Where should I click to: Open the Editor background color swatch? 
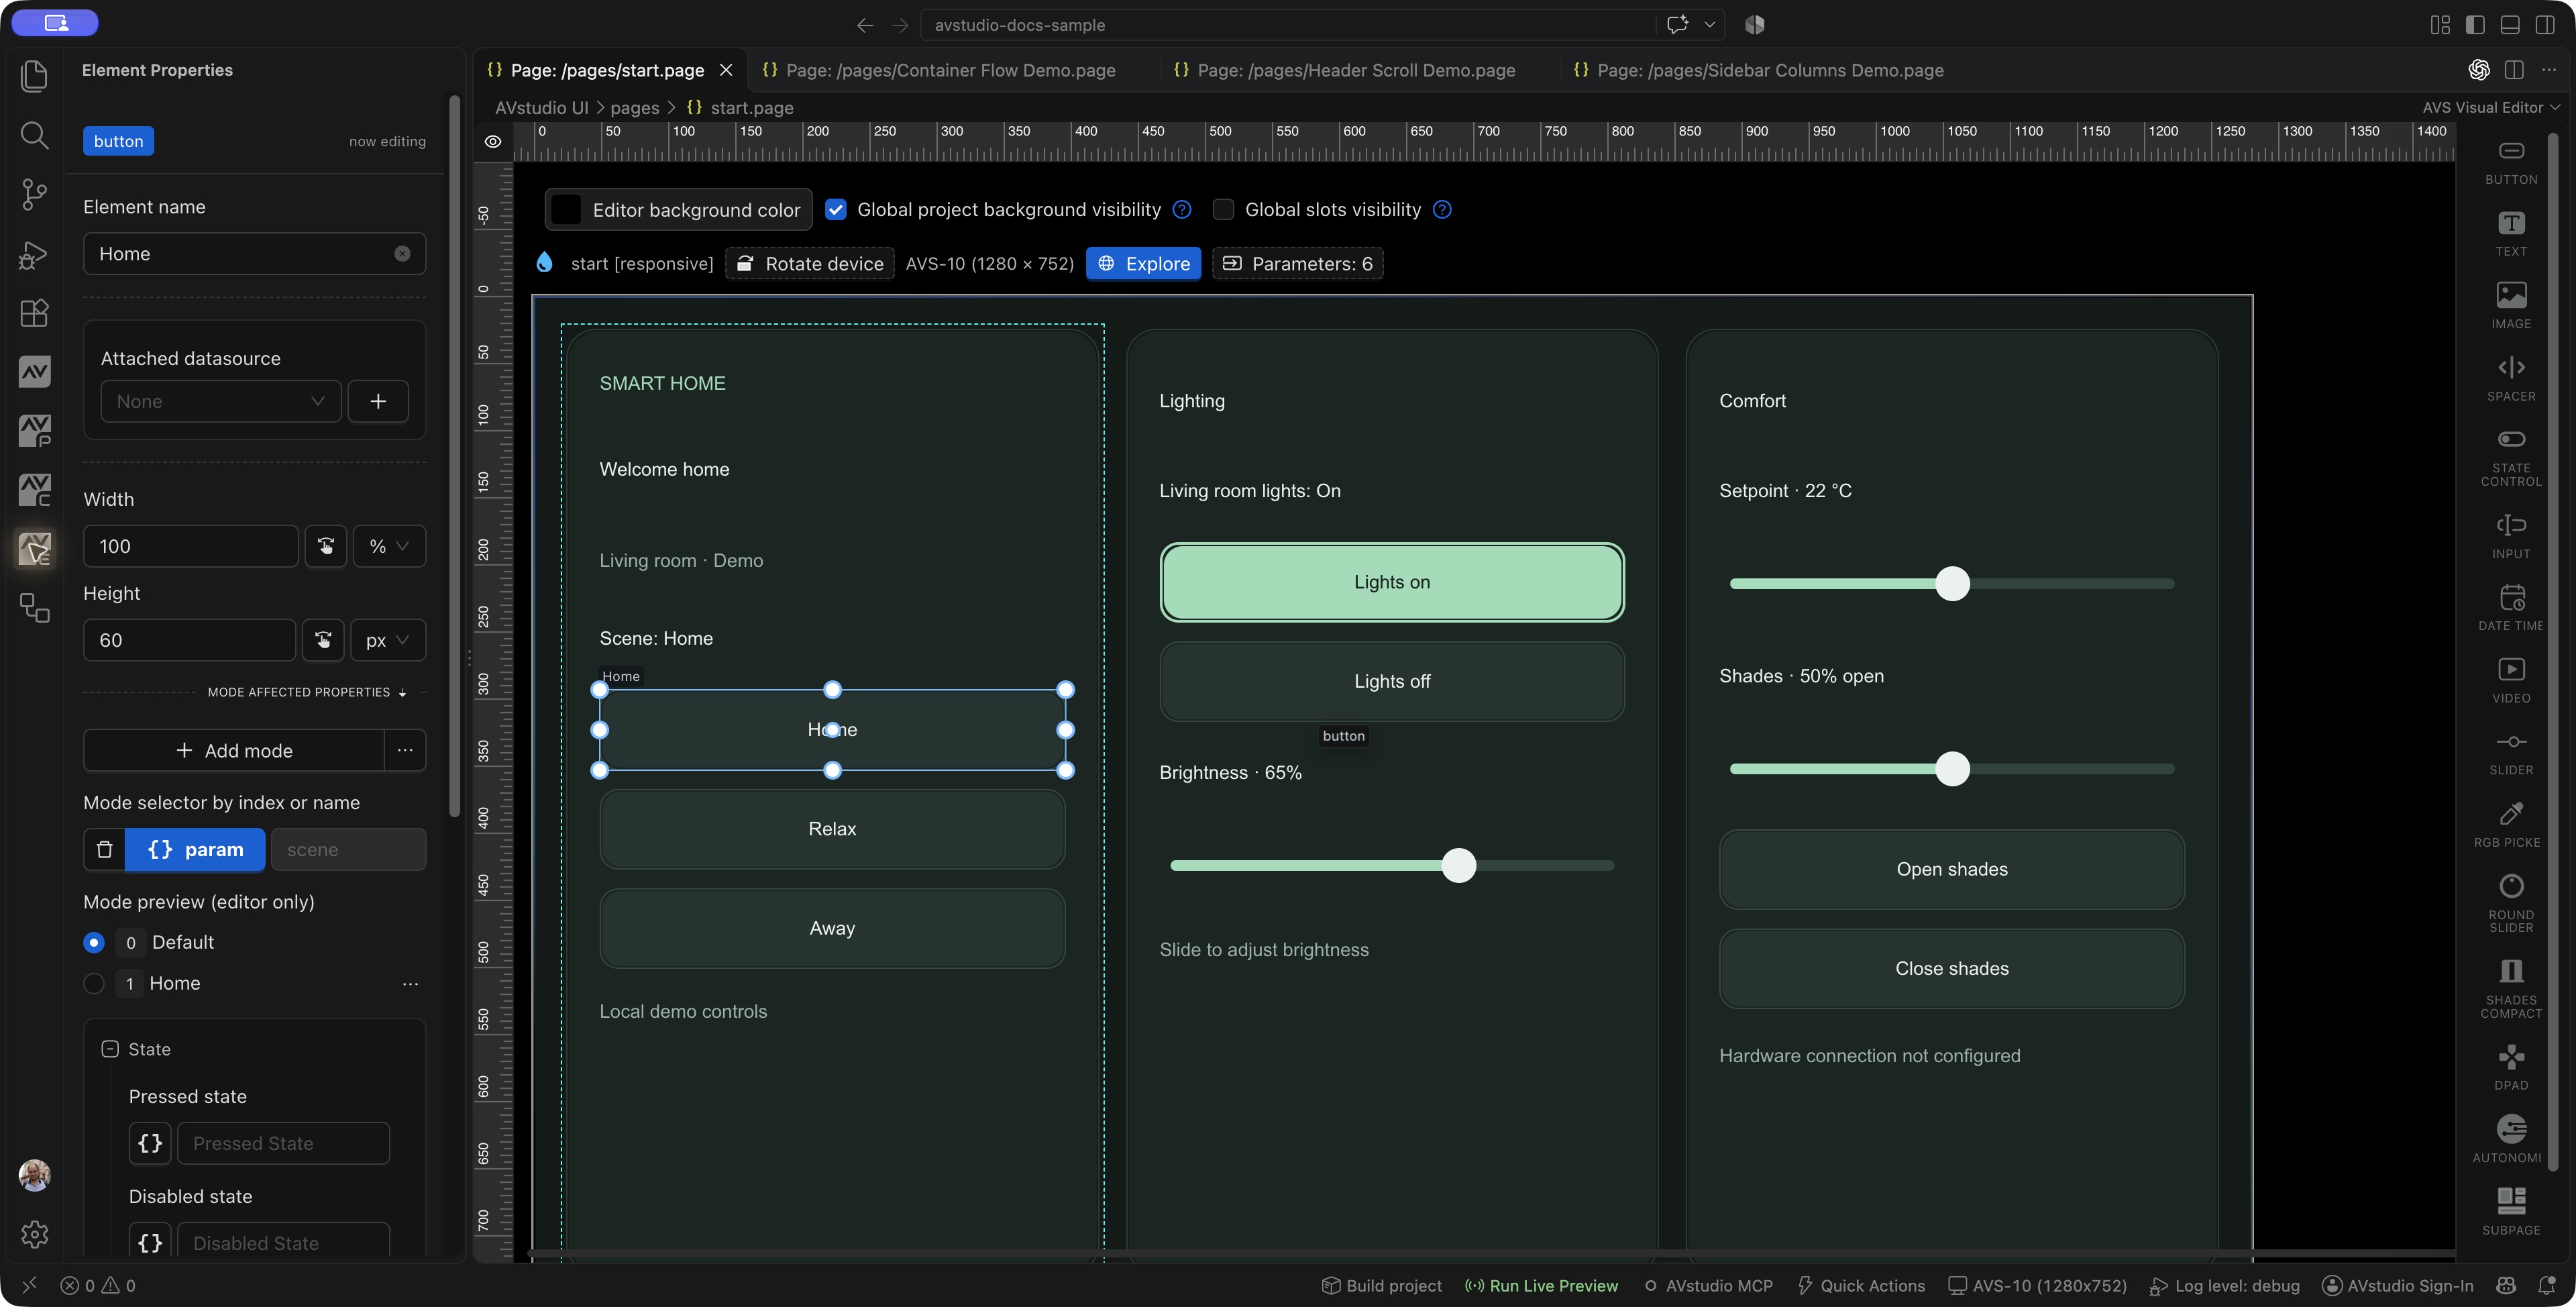[x=566, y=209]
